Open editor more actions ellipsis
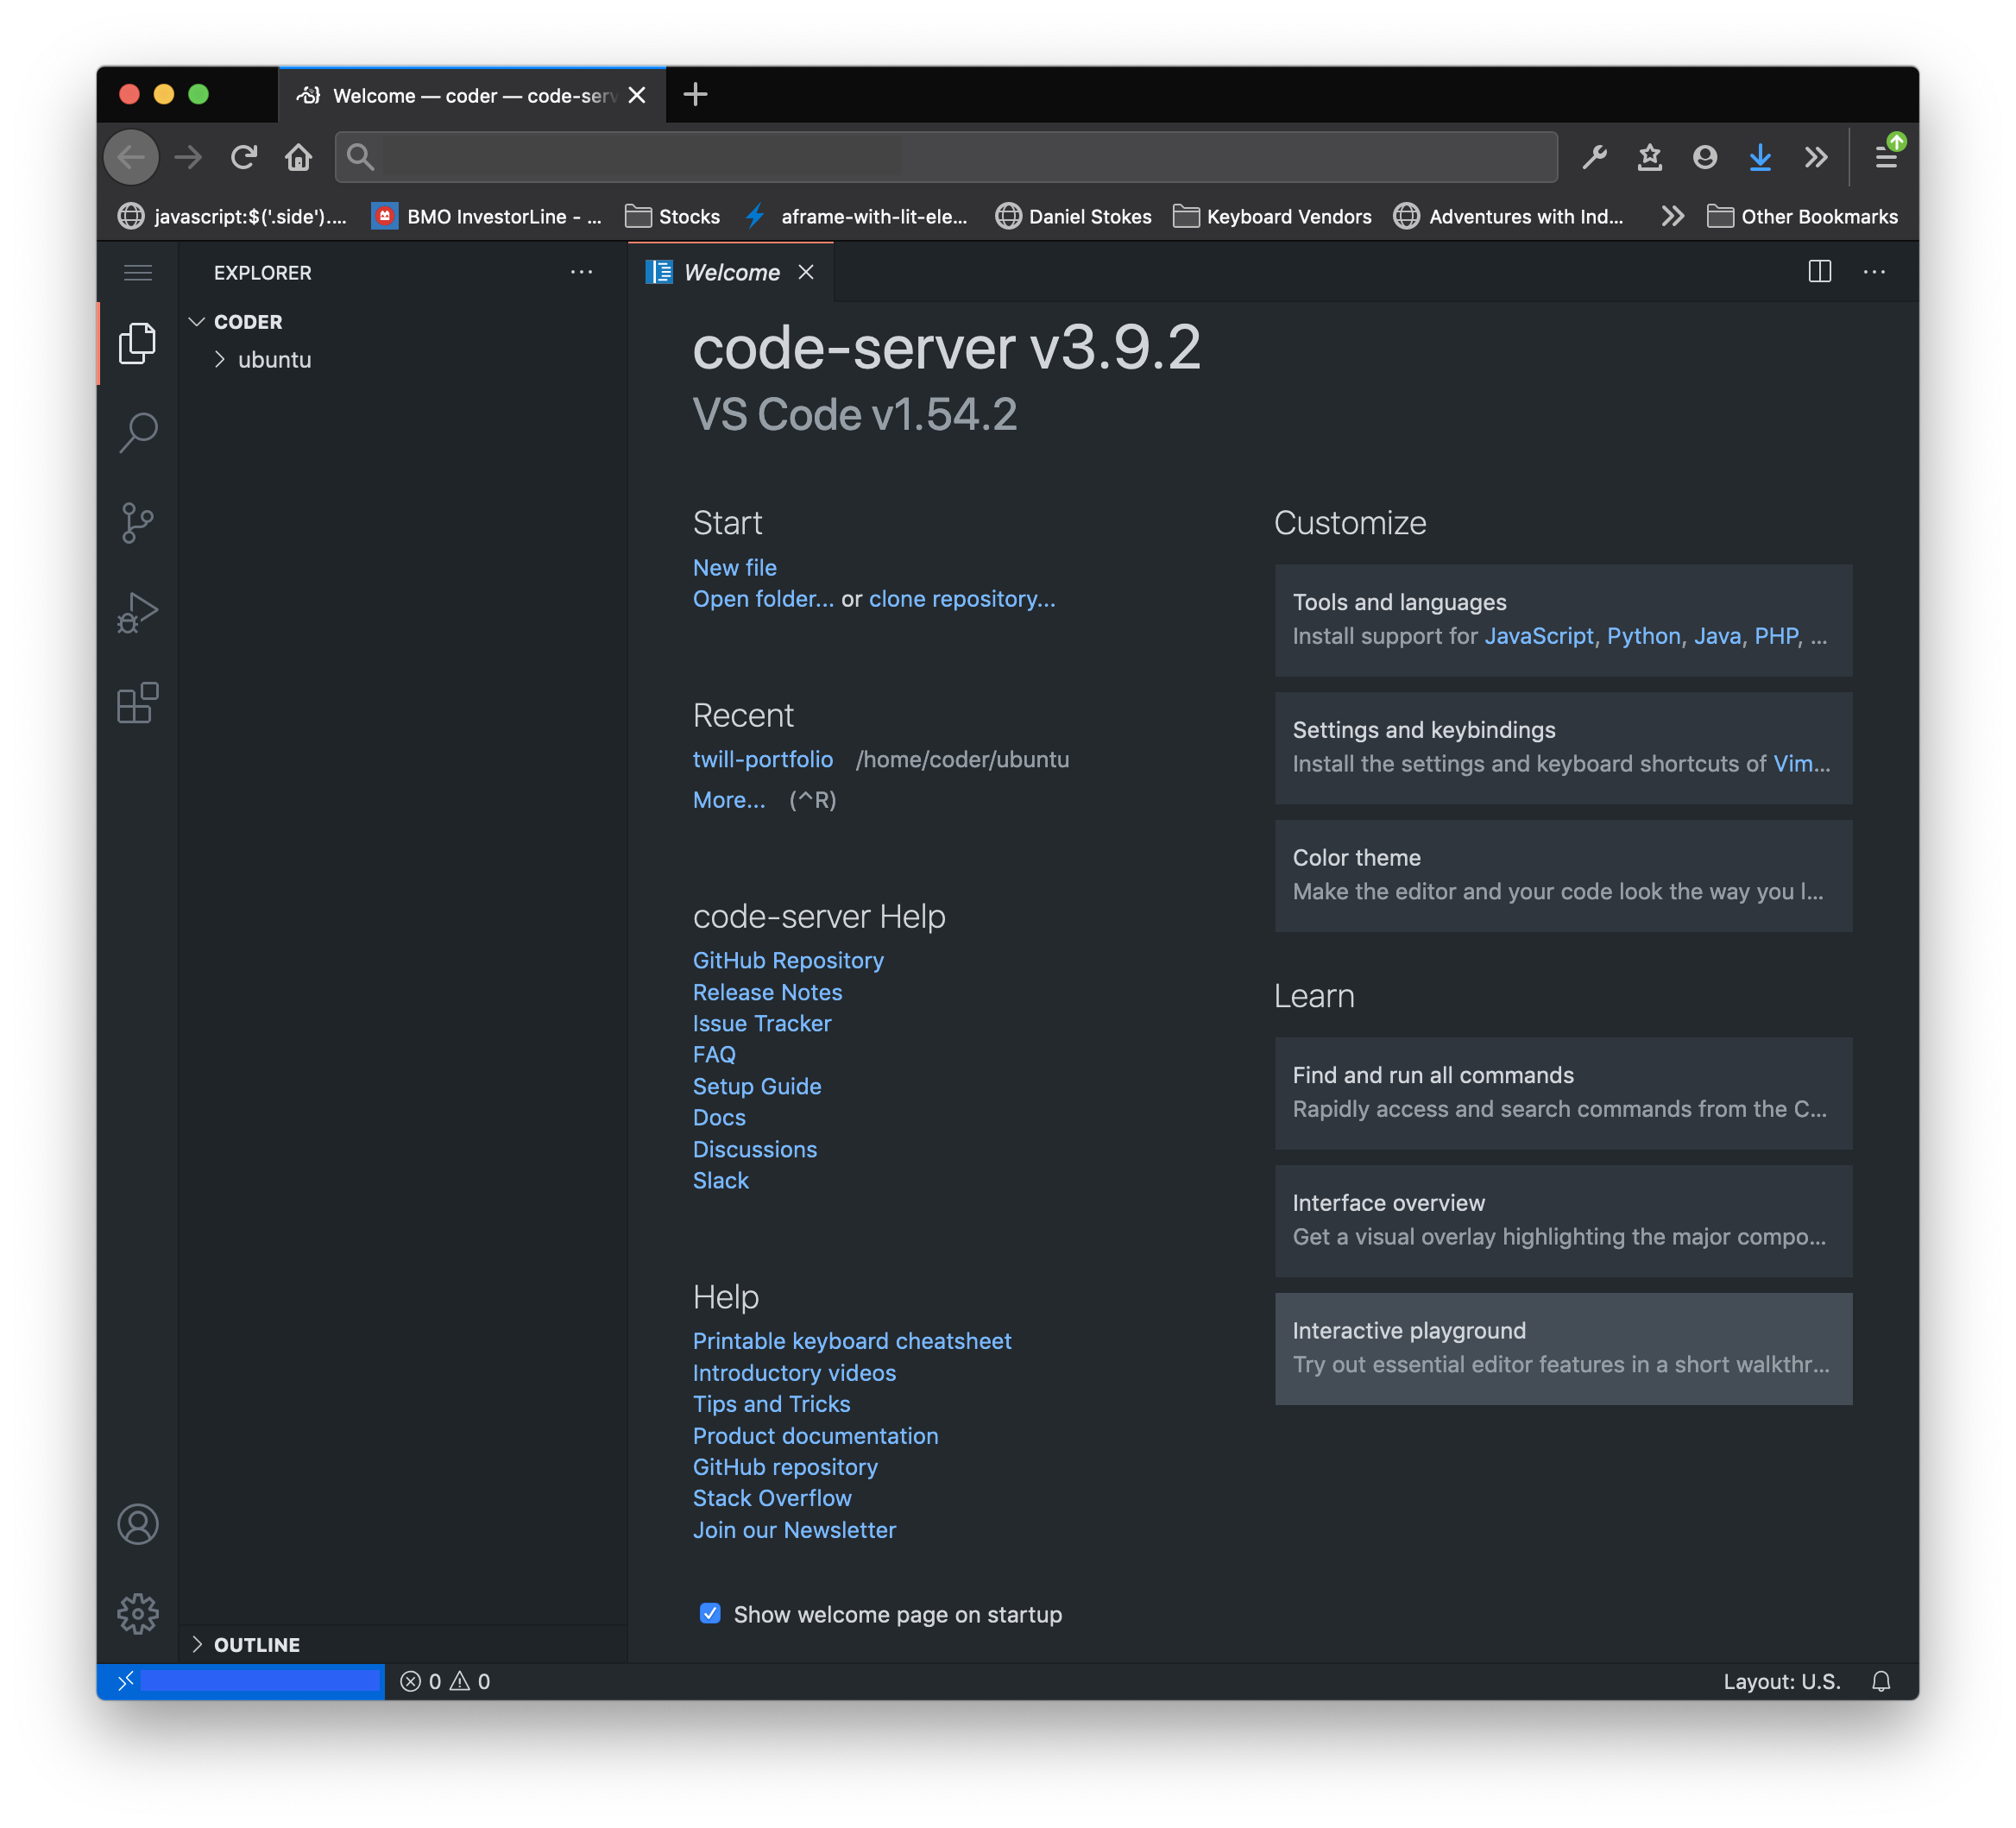 tap(1874, 271)
